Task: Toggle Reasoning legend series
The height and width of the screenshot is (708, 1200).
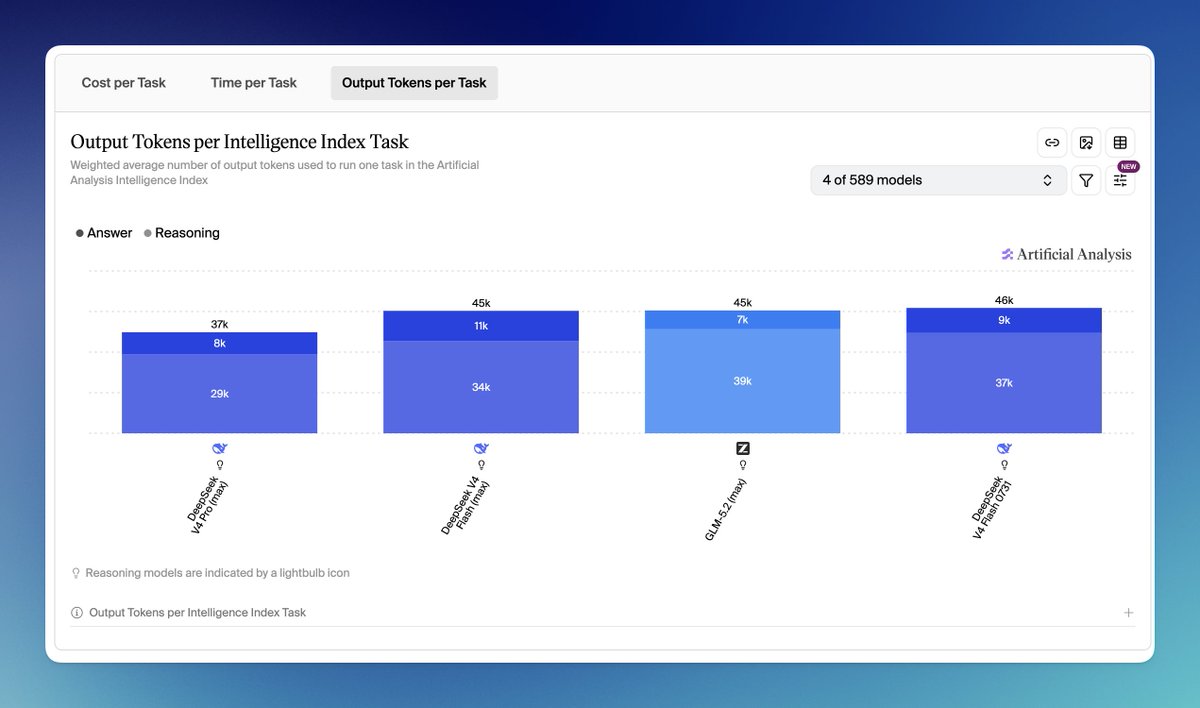Action: (182, 233)
